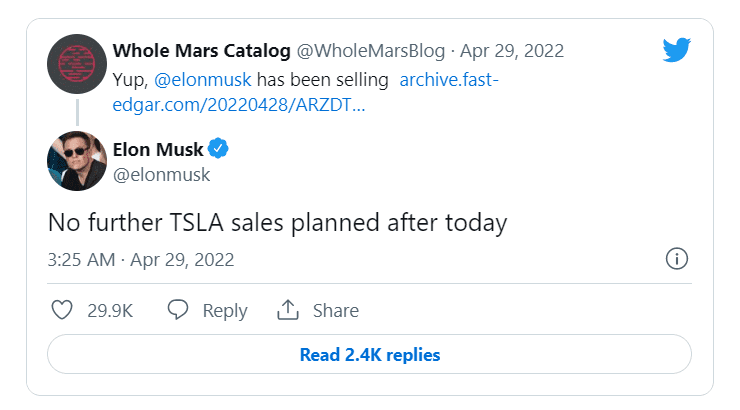Open the tweet info circle icon
The image size is (740, 410).
(x=677, y=260)
